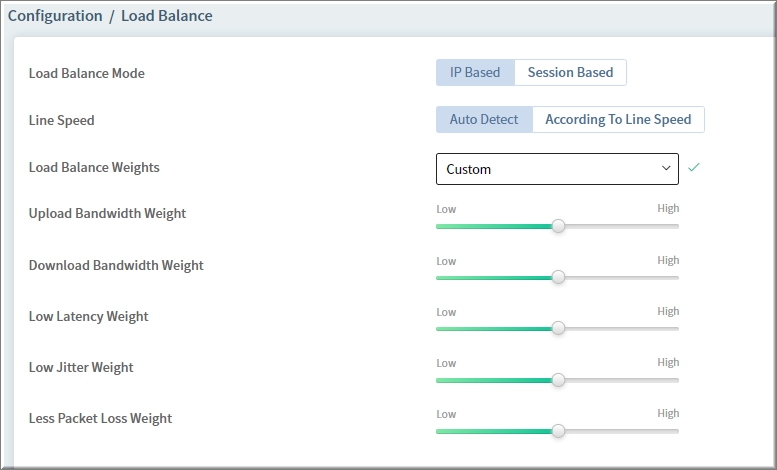Screen dimensions: 777x470
Task: Click the Load Balance Weights label
Action: pyautogui.click(x=94, y=168)
